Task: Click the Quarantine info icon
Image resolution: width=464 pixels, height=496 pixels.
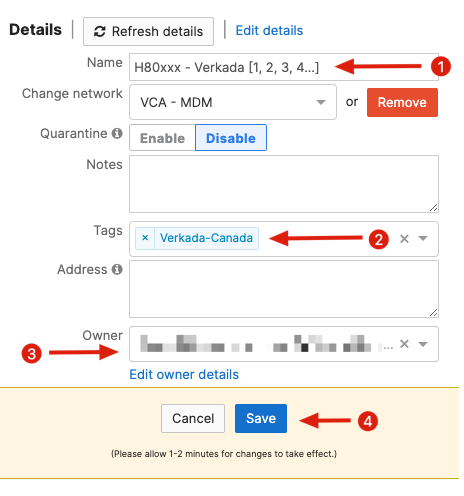Action: point(117,133)
